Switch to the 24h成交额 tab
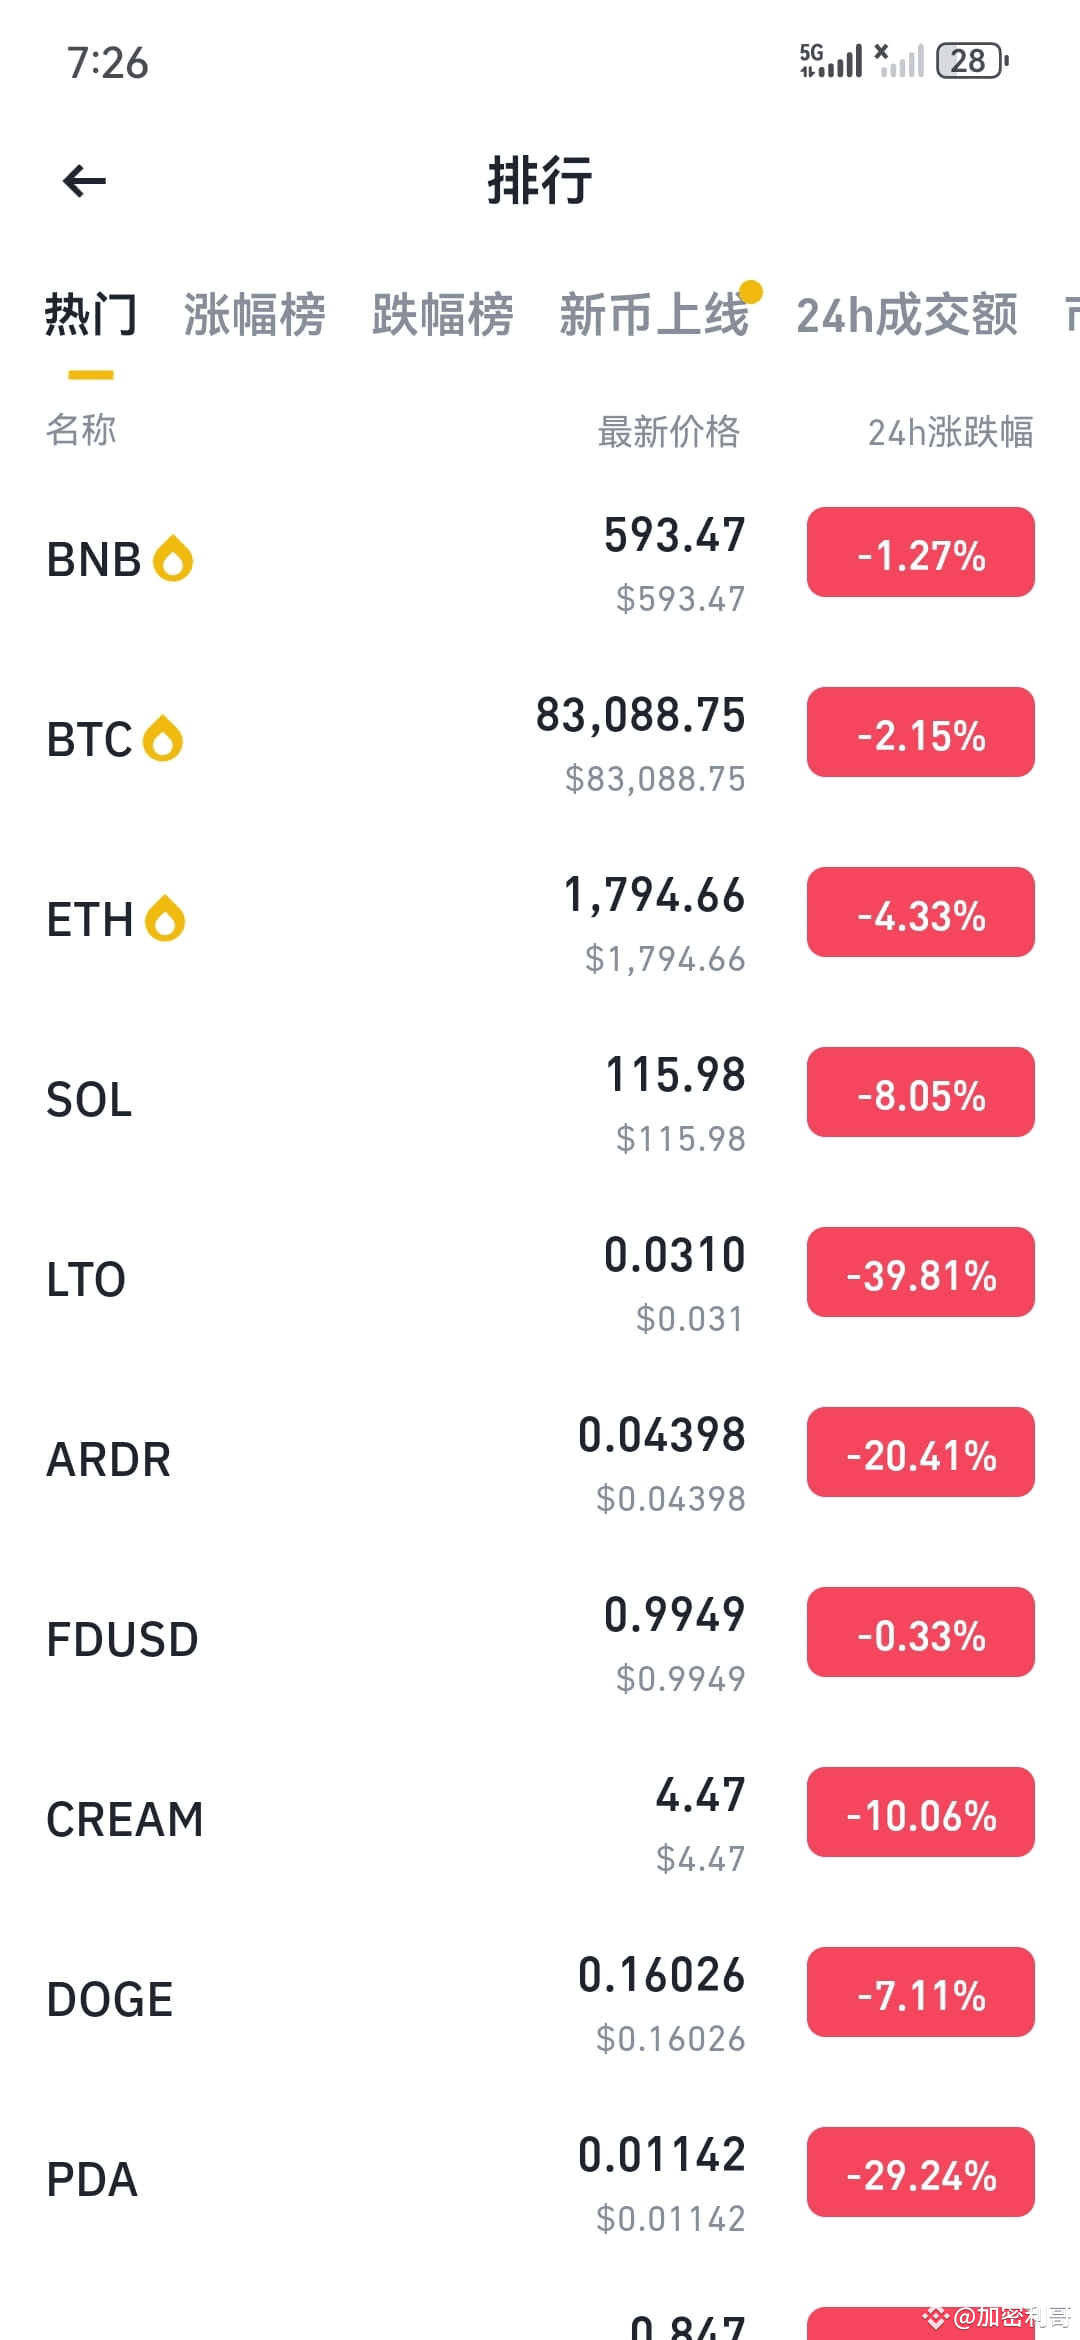The image size is (1080, 2340). tap(907, 315)
